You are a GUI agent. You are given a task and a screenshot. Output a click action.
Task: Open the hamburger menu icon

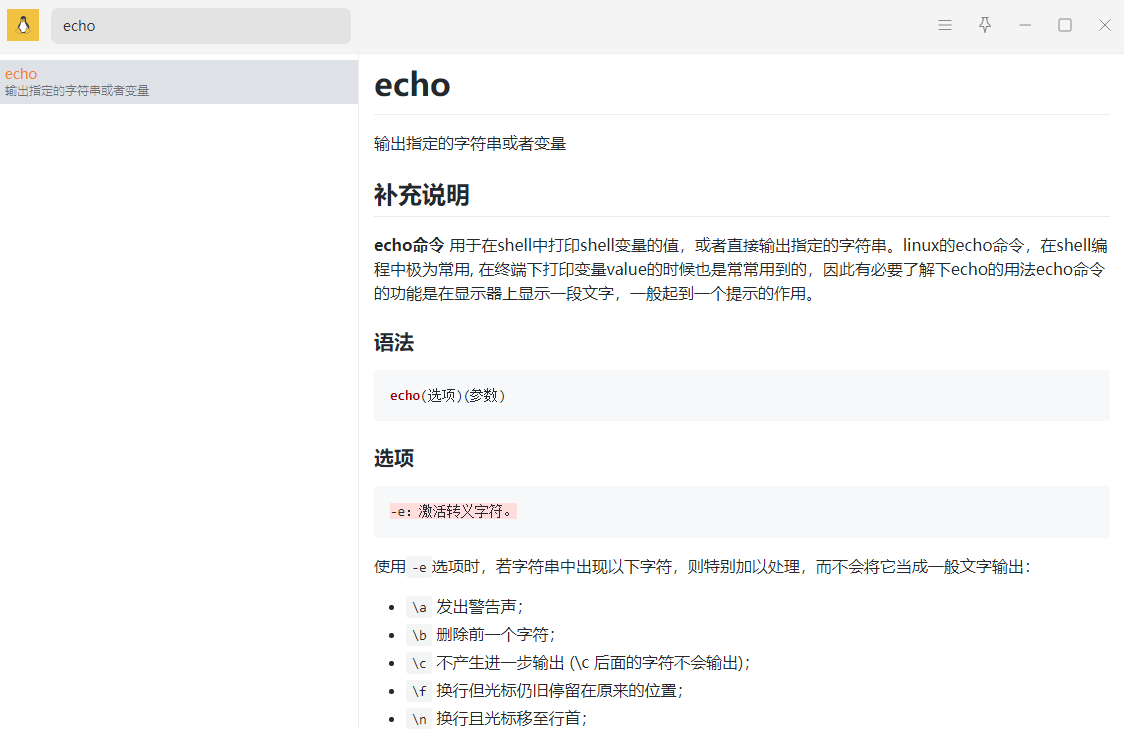945,25
